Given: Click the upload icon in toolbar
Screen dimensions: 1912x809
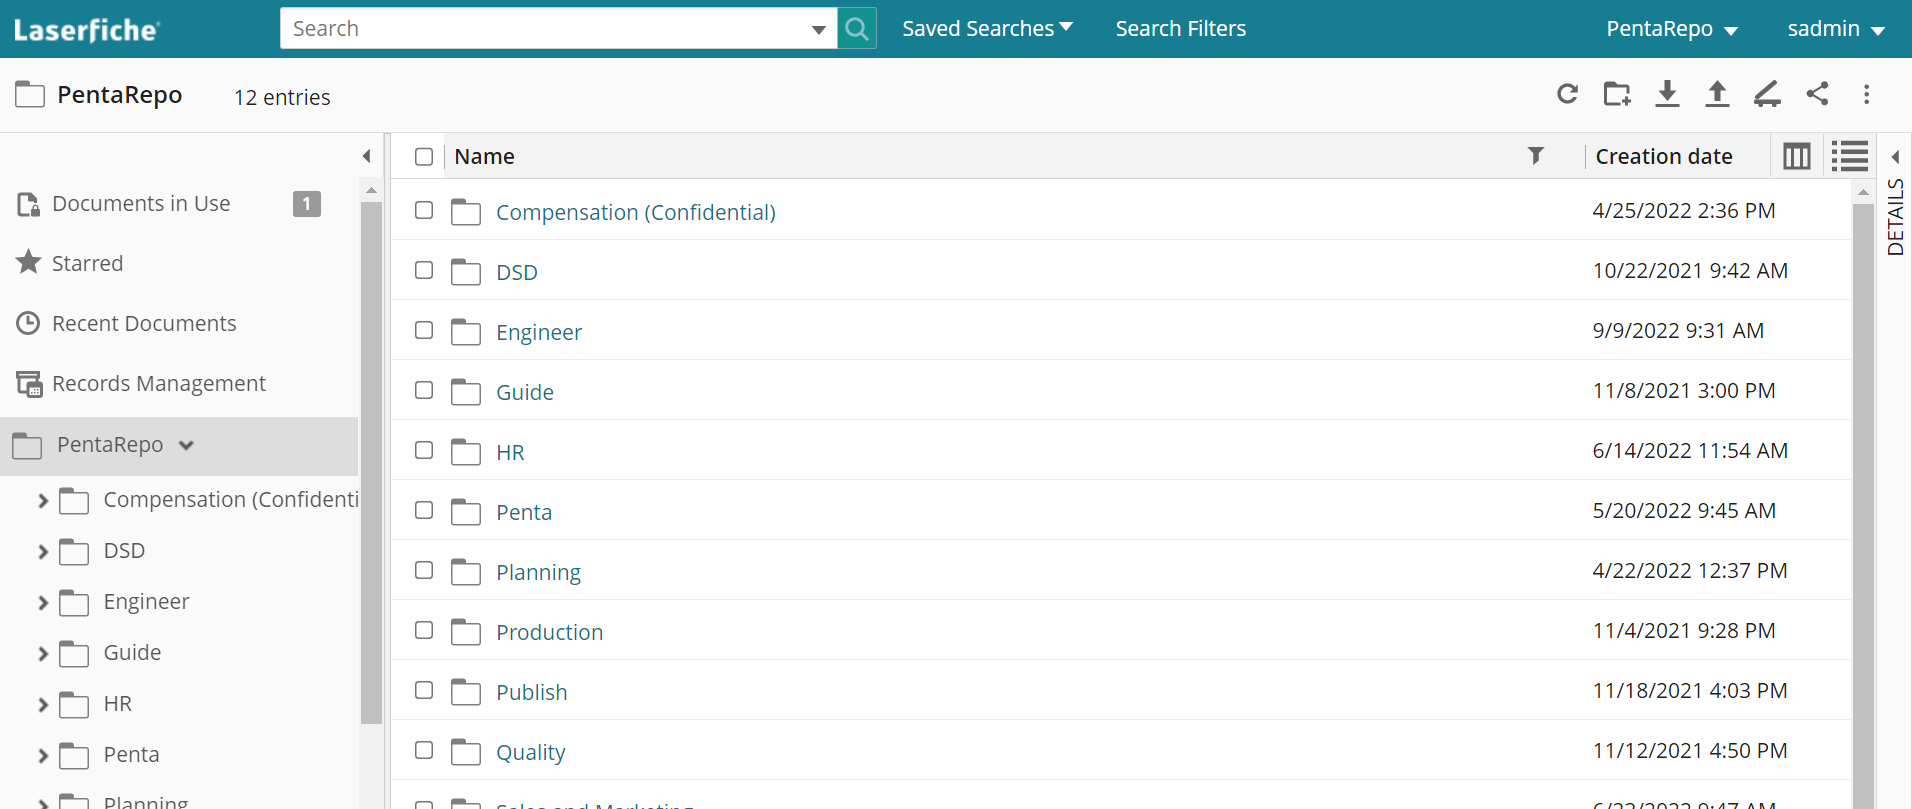Looking at the screenshot, I should pos(1717,94).
